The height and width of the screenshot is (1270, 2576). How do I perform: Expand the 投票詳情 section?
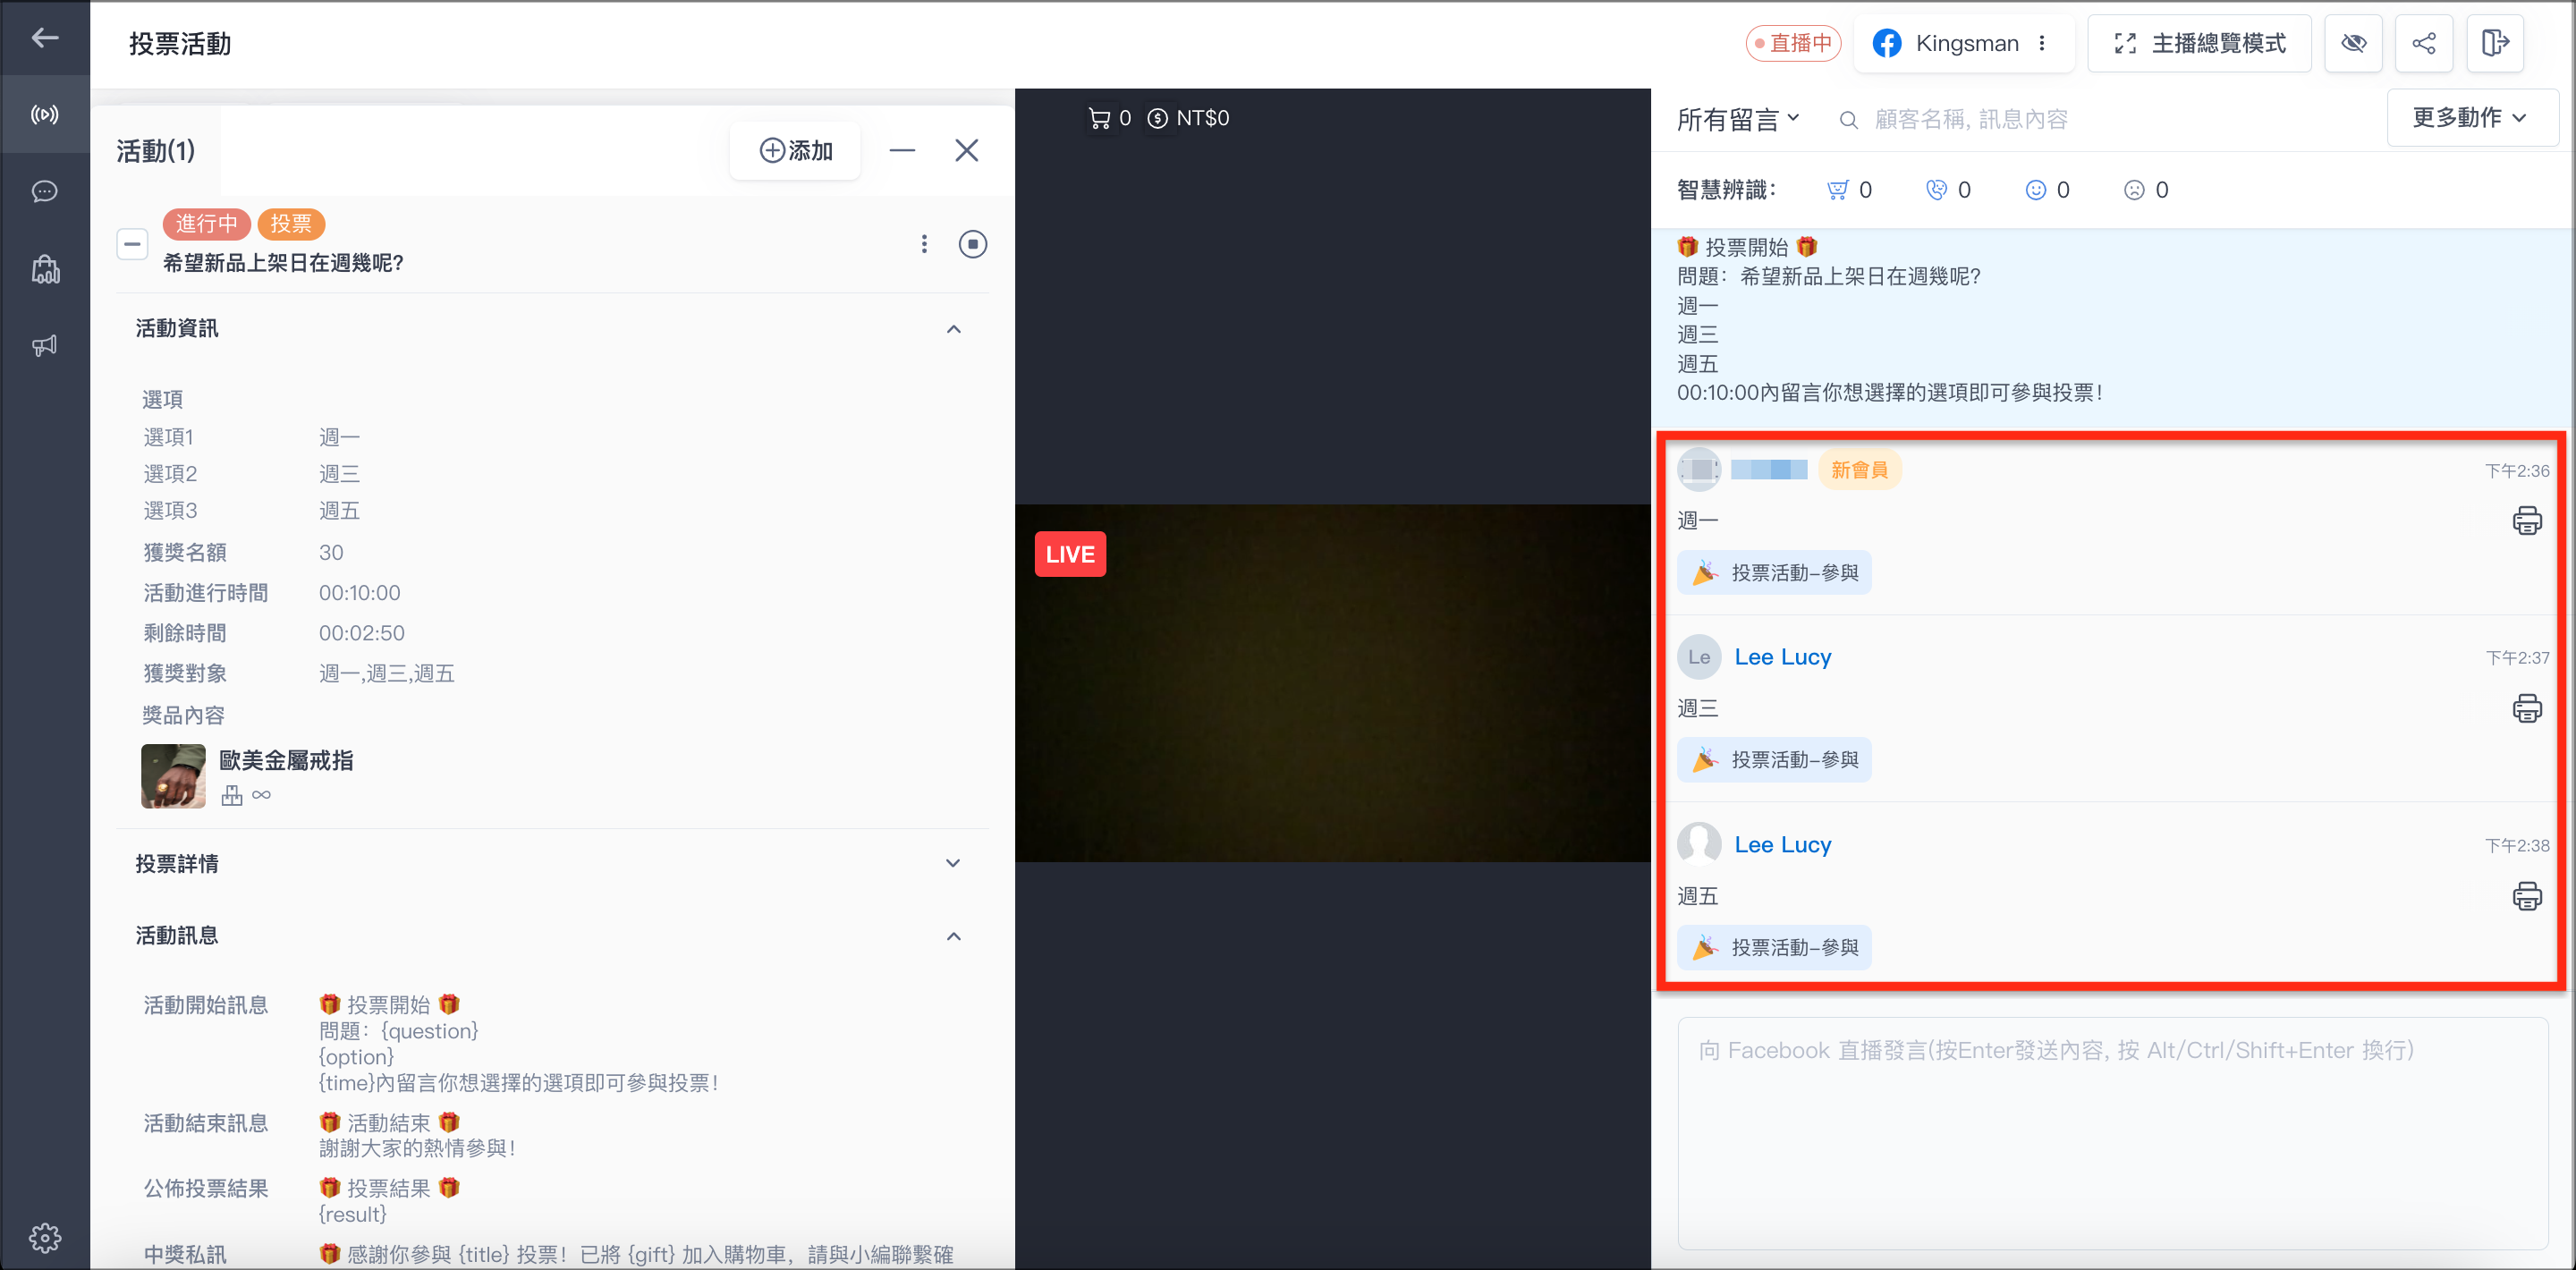[953, 863]
